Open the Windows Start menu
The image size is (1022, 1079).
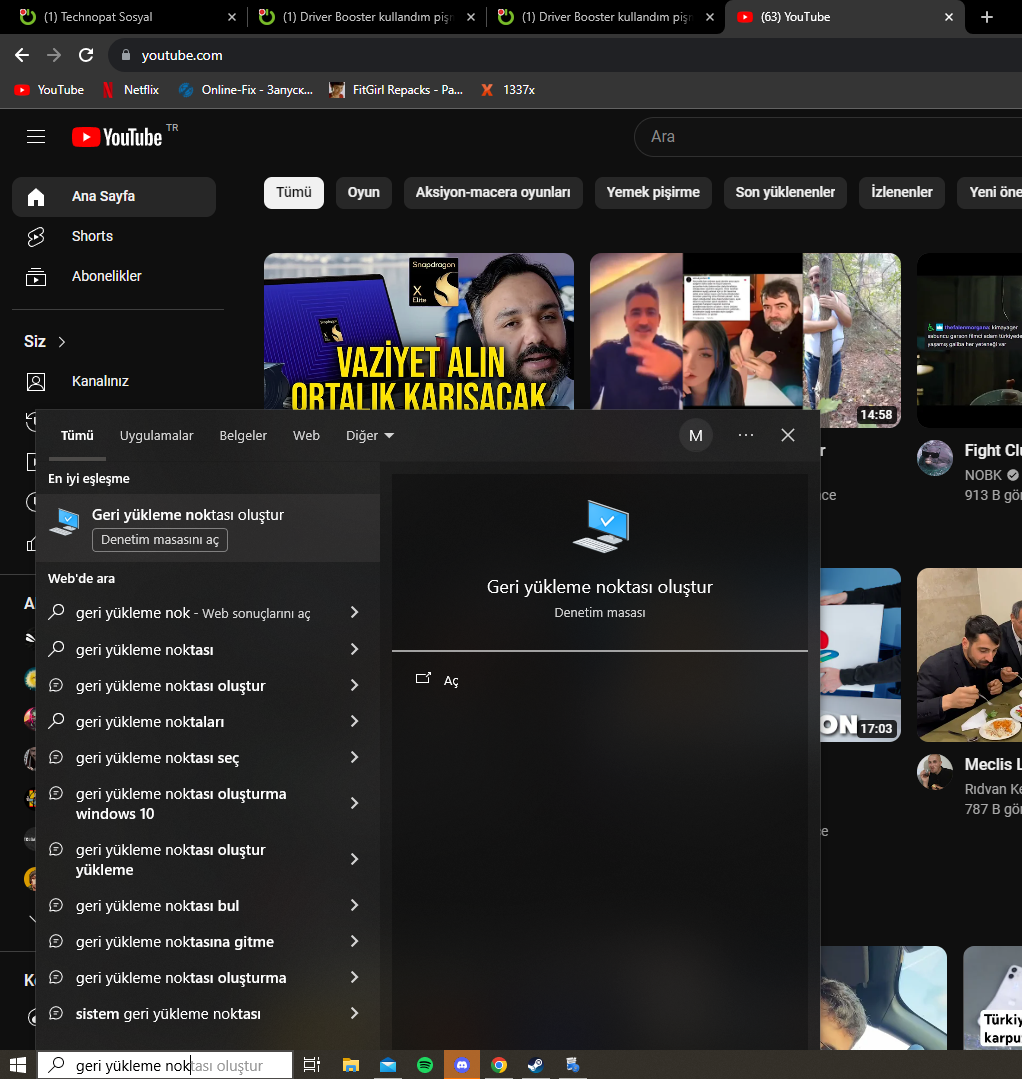17,1065
